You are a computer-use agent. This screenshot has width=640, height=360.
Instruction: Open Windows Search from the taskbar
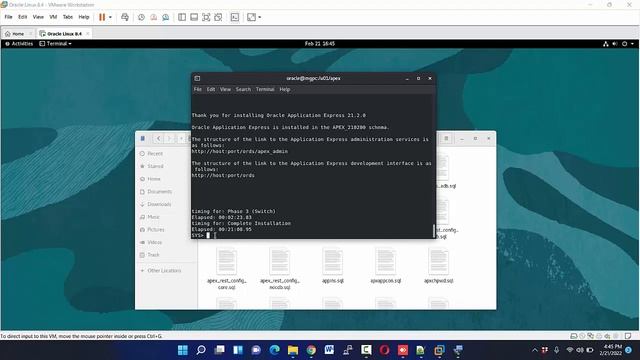201,350
